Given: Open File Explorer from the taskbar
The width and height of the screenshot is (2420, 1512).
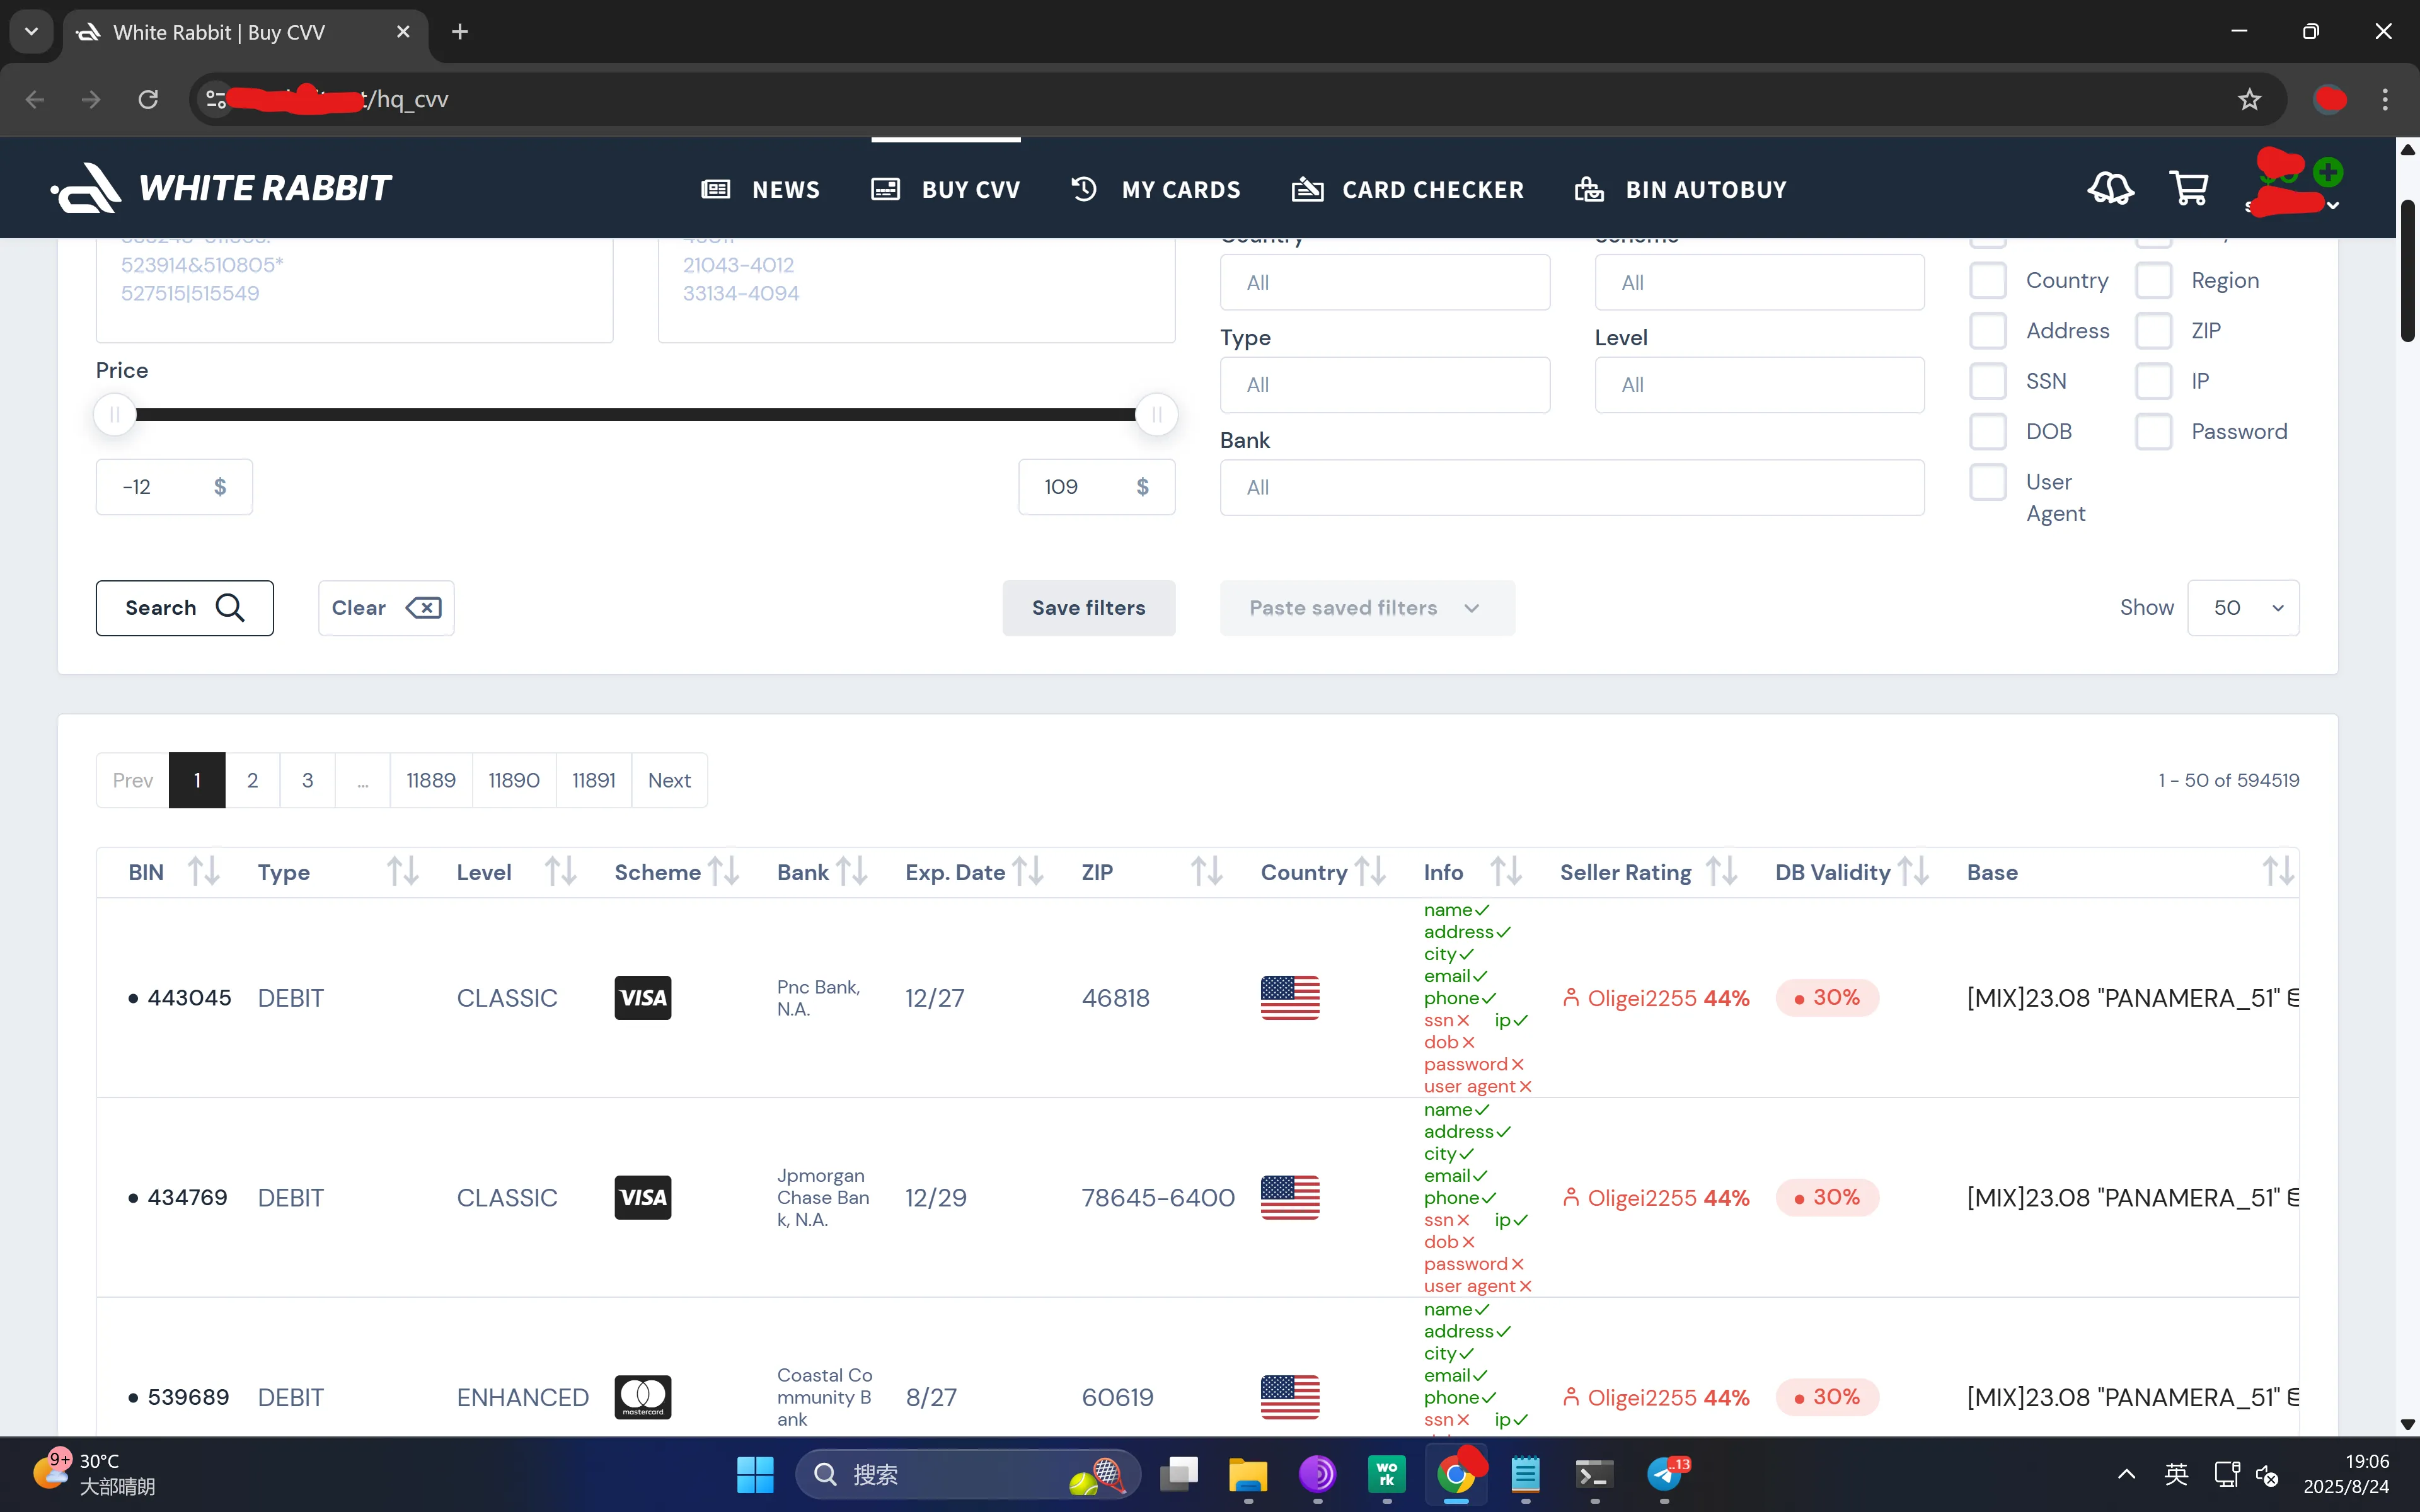Looking at the screenshot, I should (x=1248, y=1474).
